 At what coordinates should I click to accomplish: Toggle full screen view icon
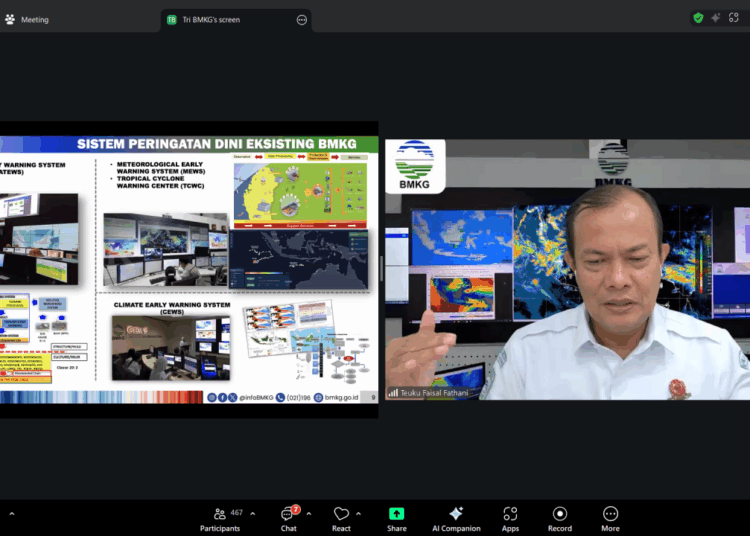point(734,18)
